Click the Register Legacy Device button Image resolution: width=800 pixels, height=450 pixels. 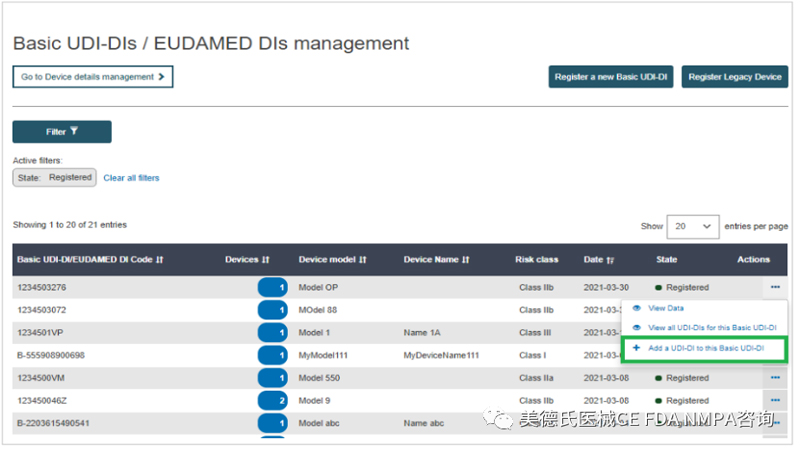[x=735, y=77]
